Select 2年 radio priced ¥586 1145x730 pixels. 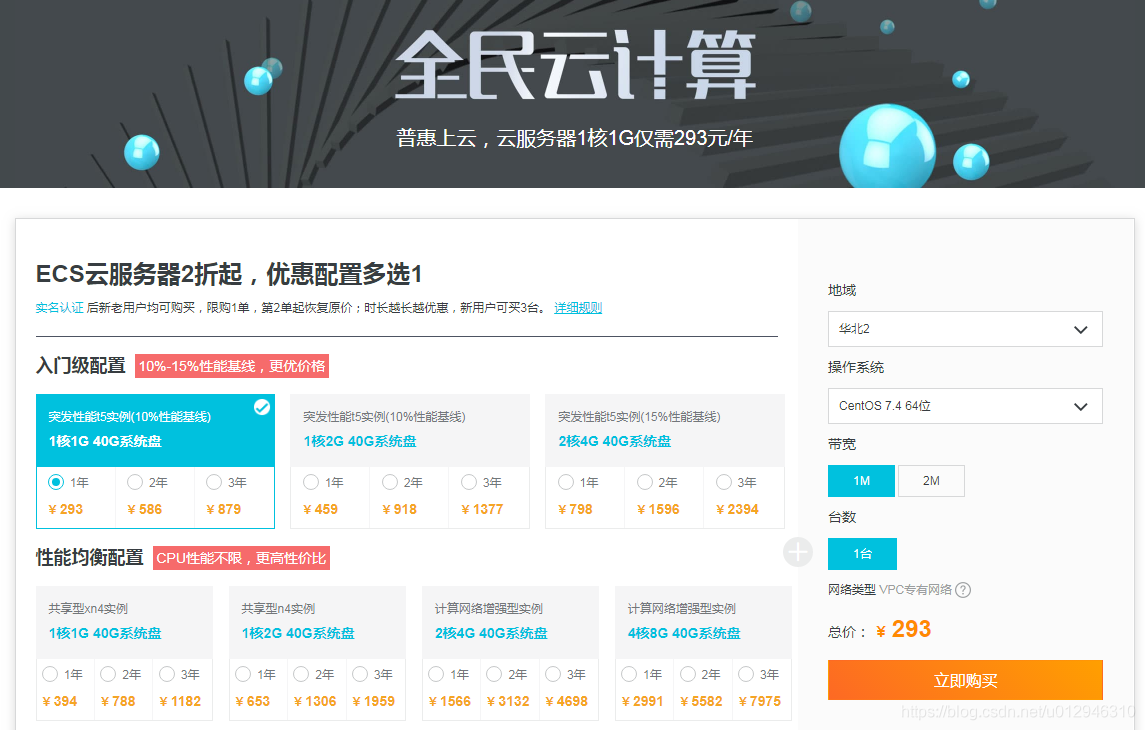[x=134, y=482]
